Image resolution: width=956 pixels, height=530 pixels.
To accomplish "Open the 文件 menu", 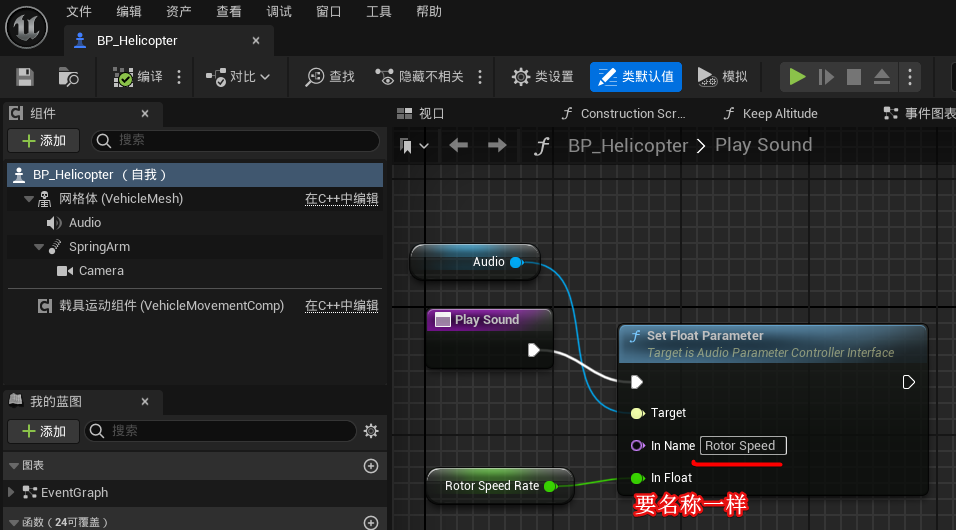I will point(79,12).
